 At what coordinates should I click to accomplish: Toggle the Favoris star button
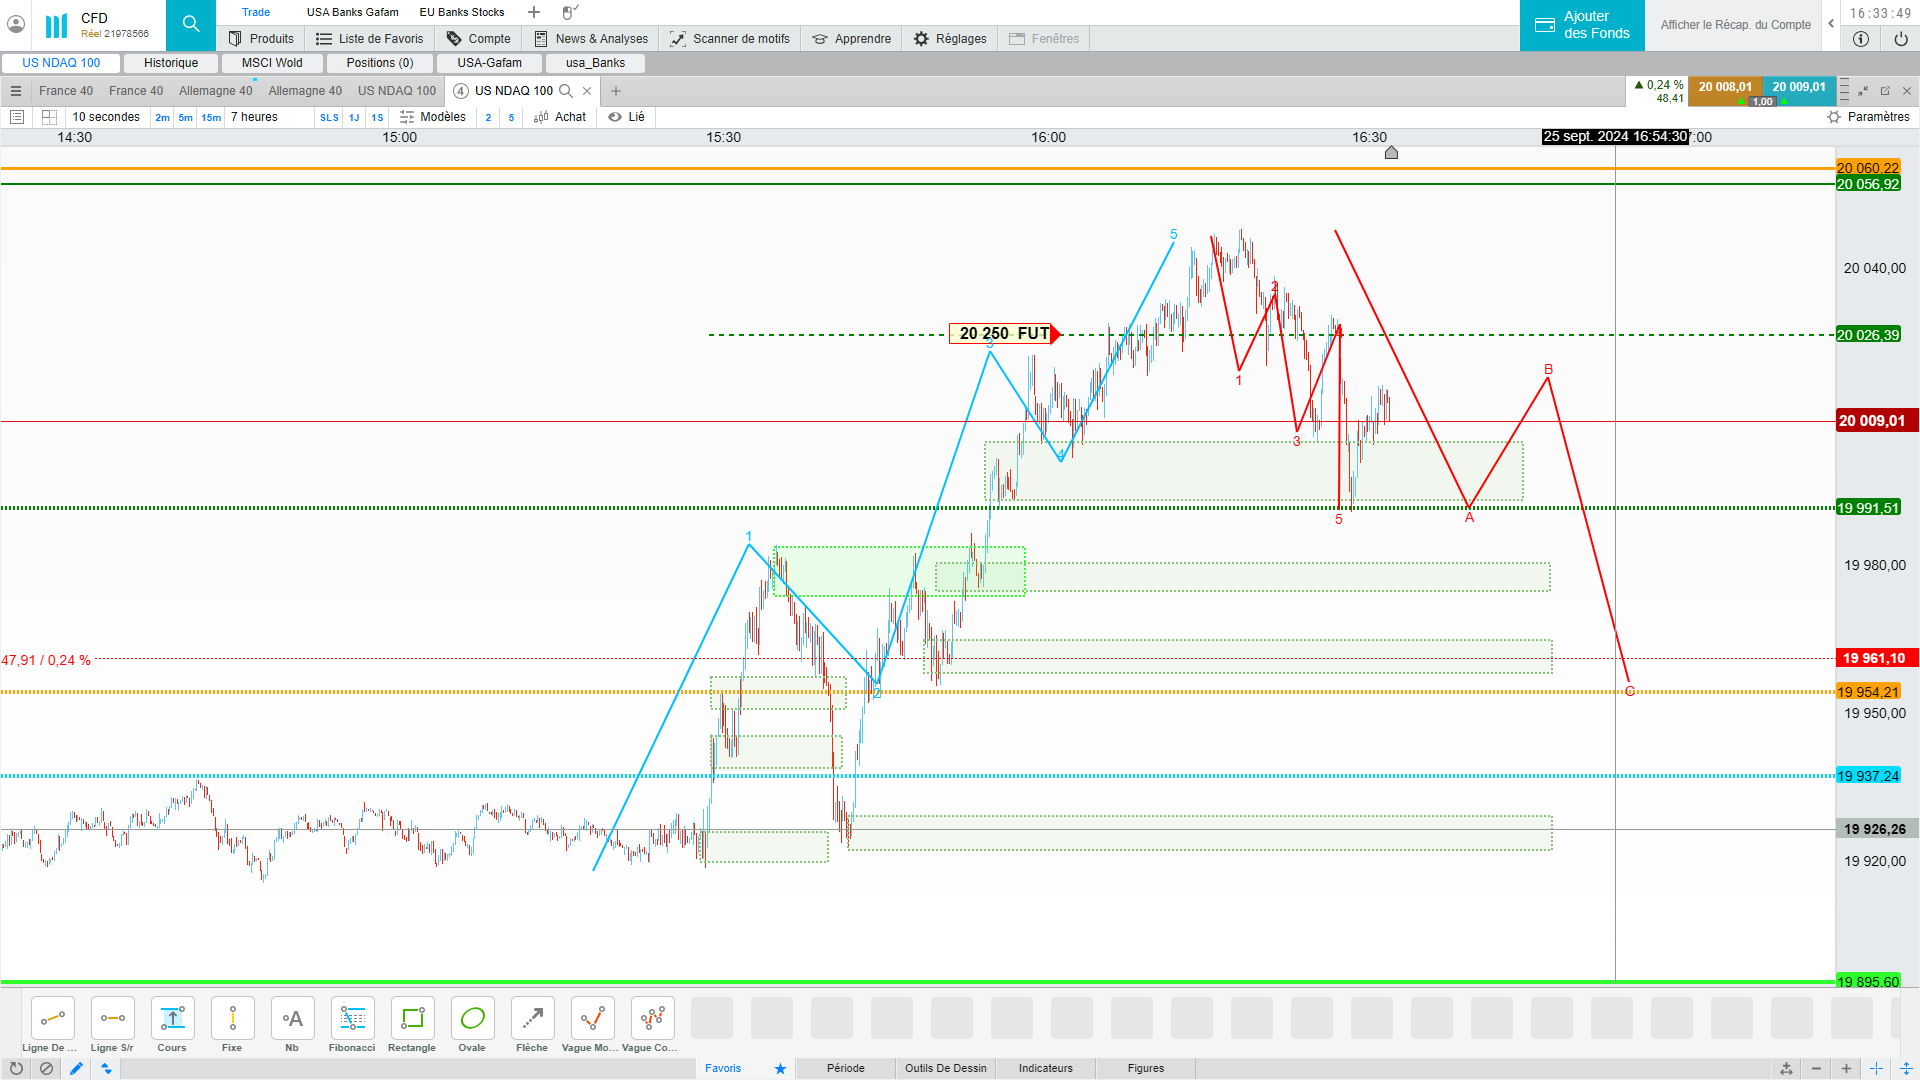pos(780,1068)
